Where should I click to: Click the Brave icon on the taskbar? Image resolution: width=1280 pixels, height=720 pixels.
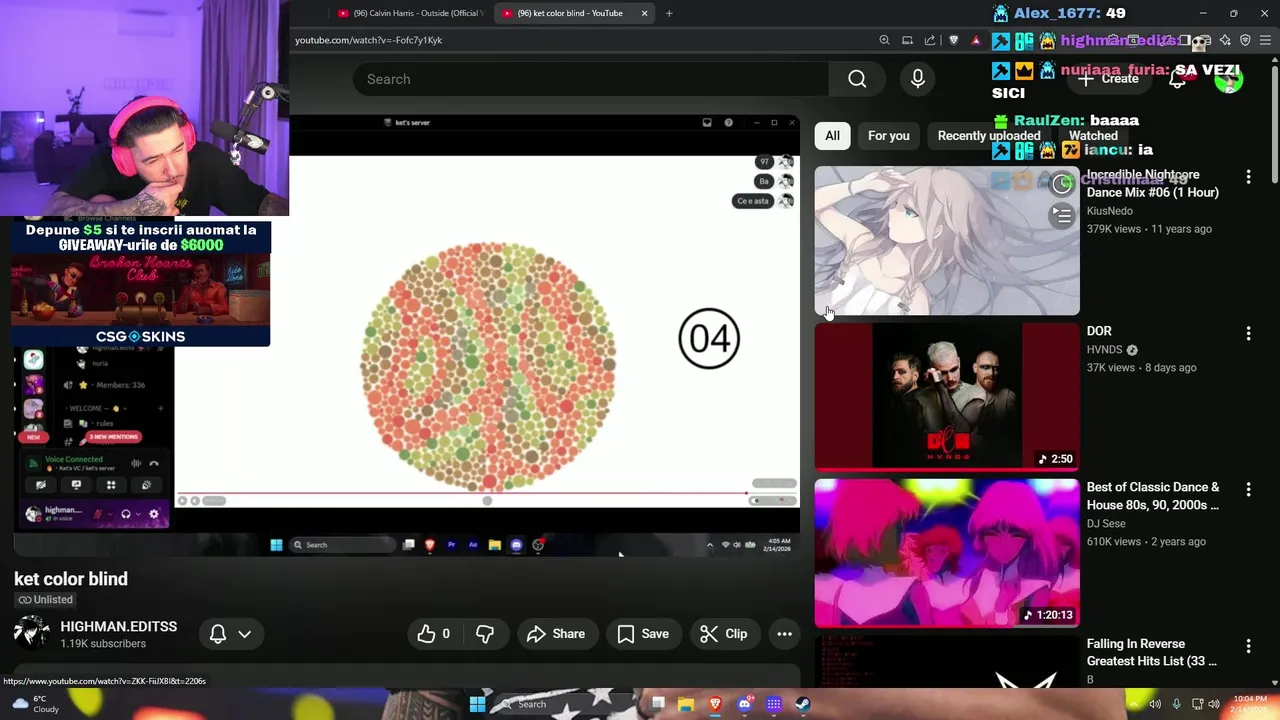pos(715,704)
